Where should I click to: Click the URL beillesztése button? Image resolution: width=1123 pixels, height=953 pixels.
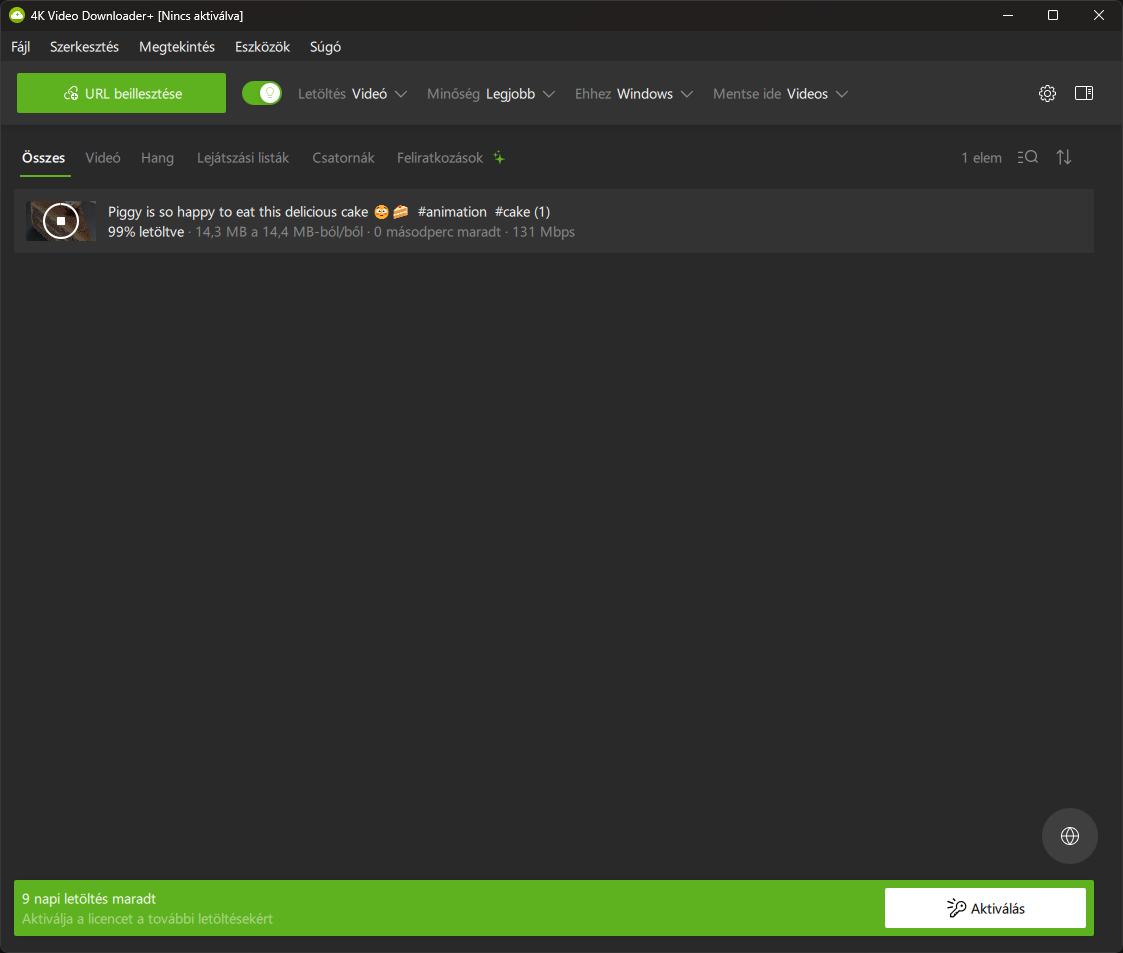coord(121,93)
